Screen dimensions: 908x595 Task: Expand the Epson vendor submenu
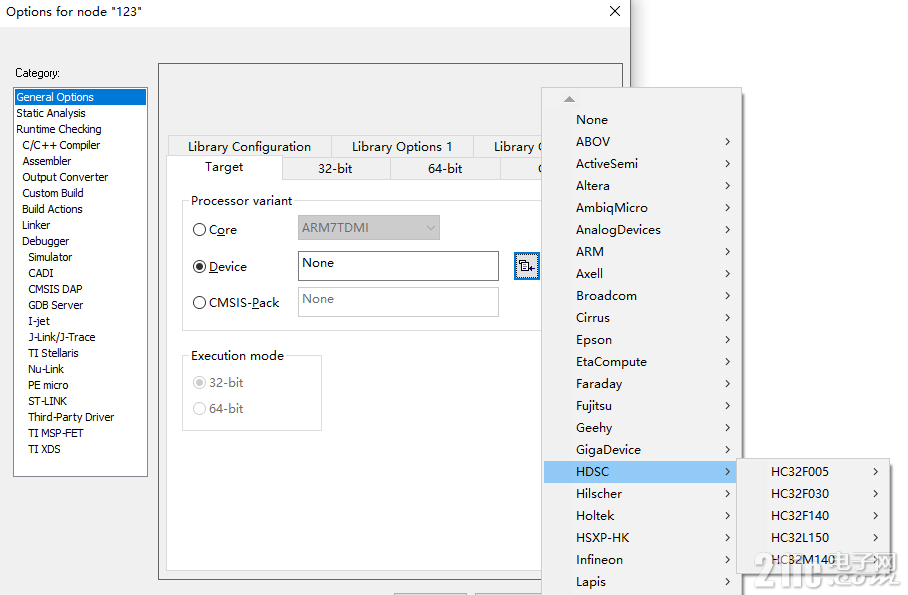click(x=641, y=340)
